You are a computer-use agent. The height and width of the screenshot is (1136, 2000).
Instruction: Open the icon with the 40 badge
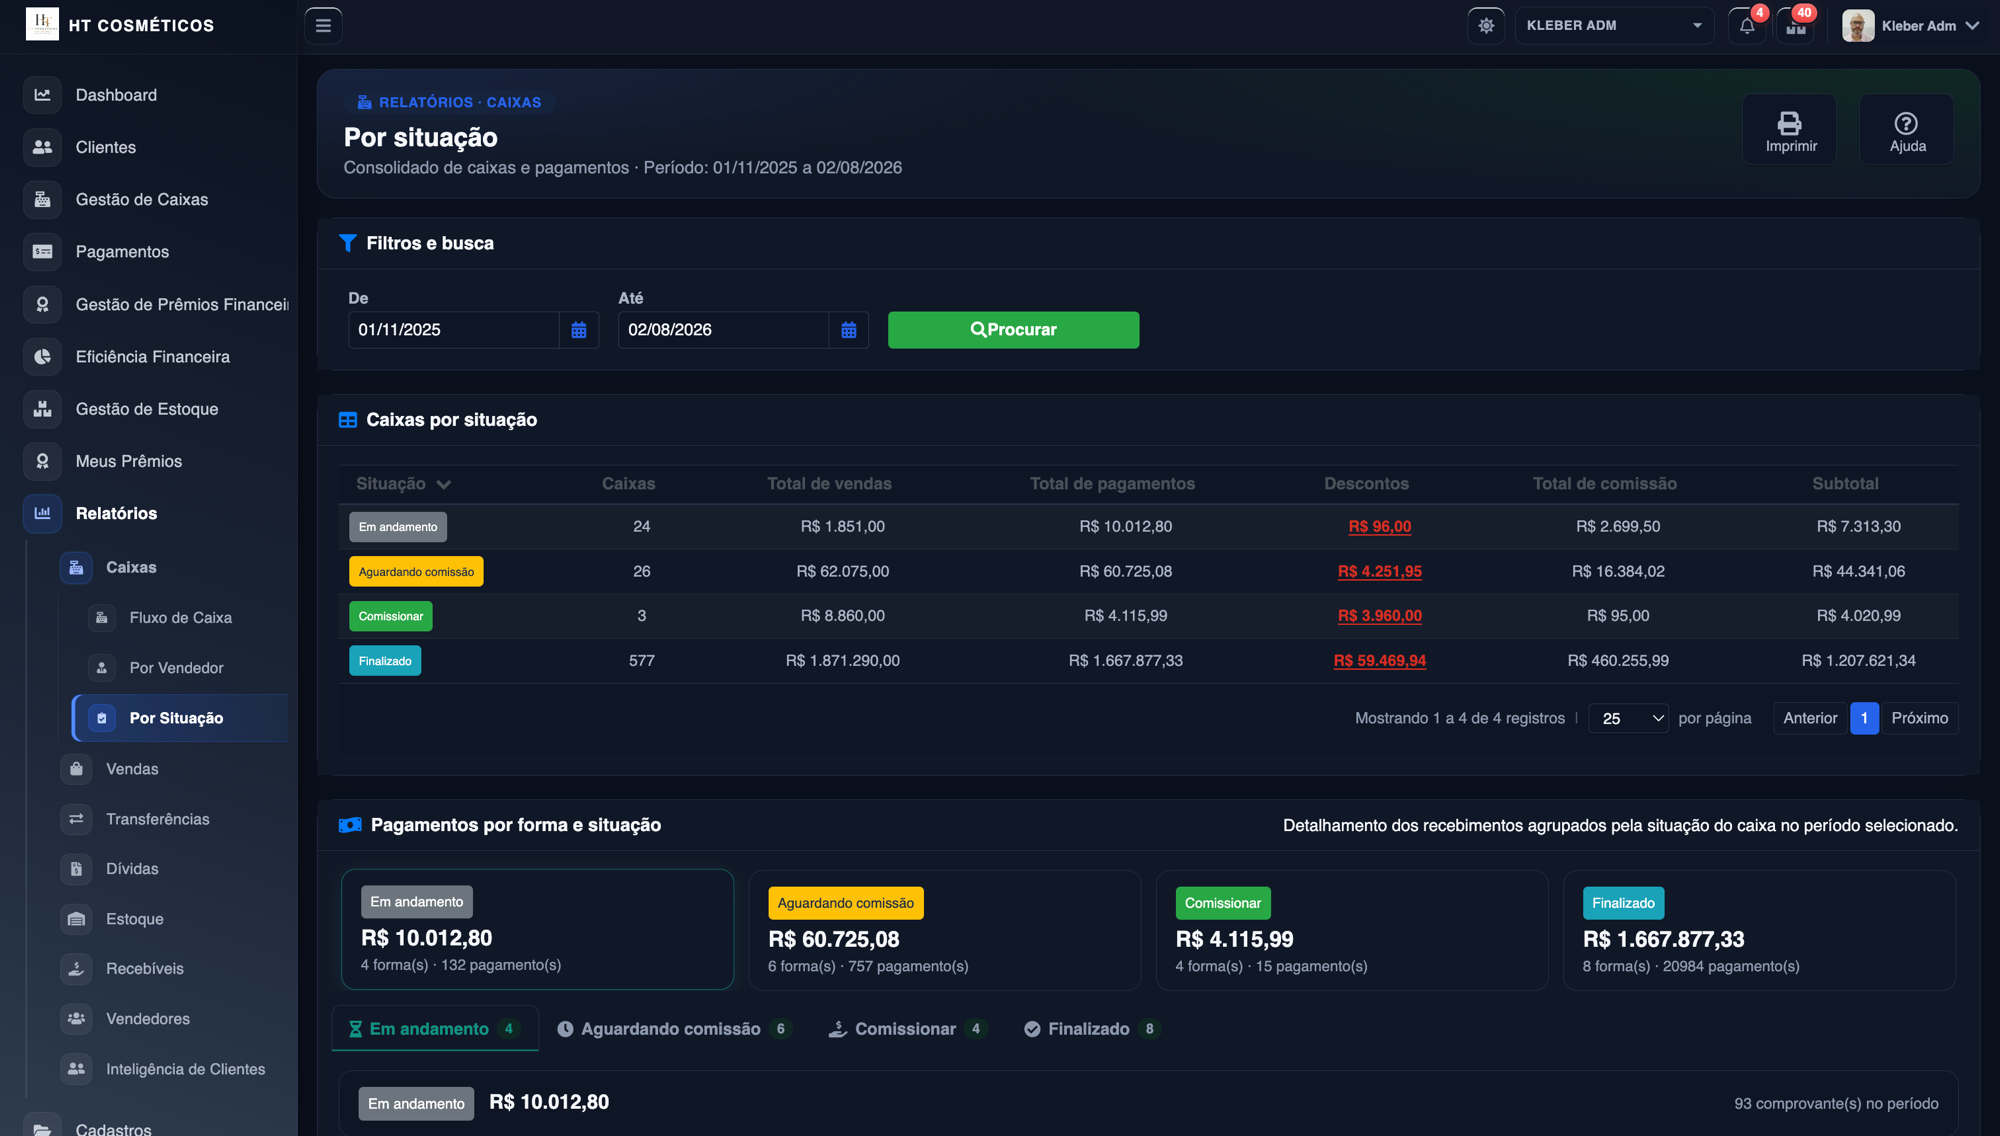[1796, 26]
